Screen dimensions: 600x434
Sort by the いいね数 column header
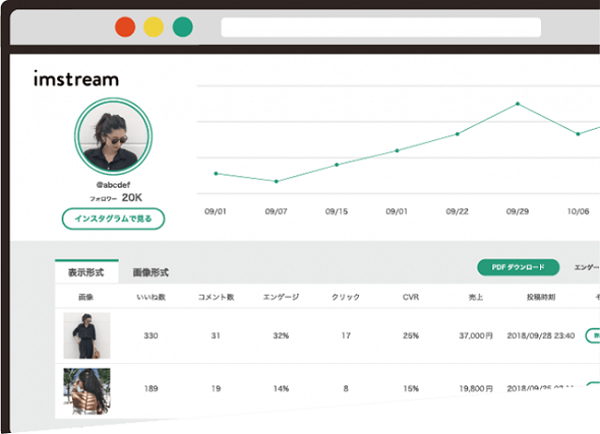[151, 297]
